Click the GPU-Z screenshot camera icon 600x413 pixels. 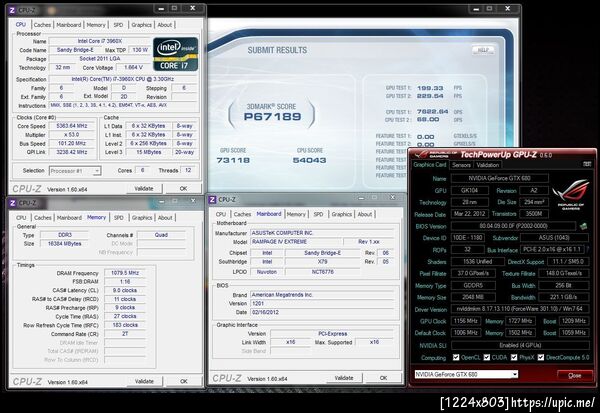pyautogui.click(x=587, y=164)
